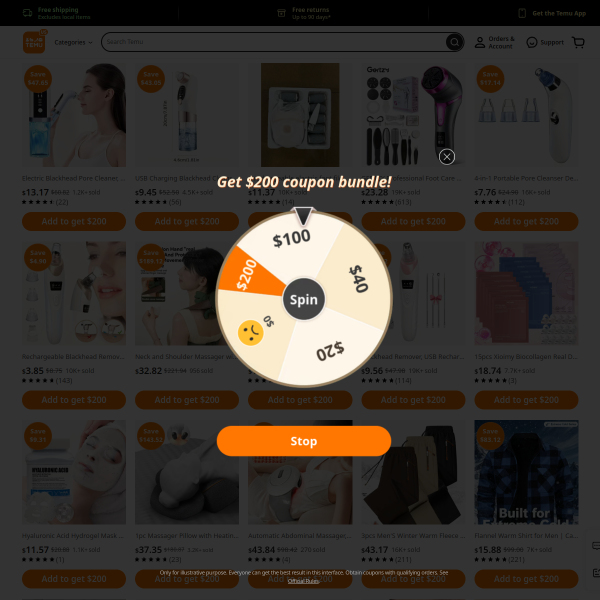Open the 15pcs Xiomy Biocollagen product image

pyautogui.click(x=526, y=293)
